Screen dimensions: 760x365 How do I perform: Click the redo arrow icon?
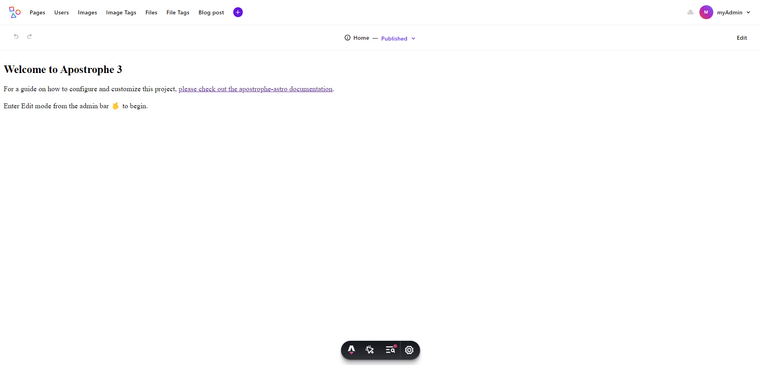click(29, 36)
